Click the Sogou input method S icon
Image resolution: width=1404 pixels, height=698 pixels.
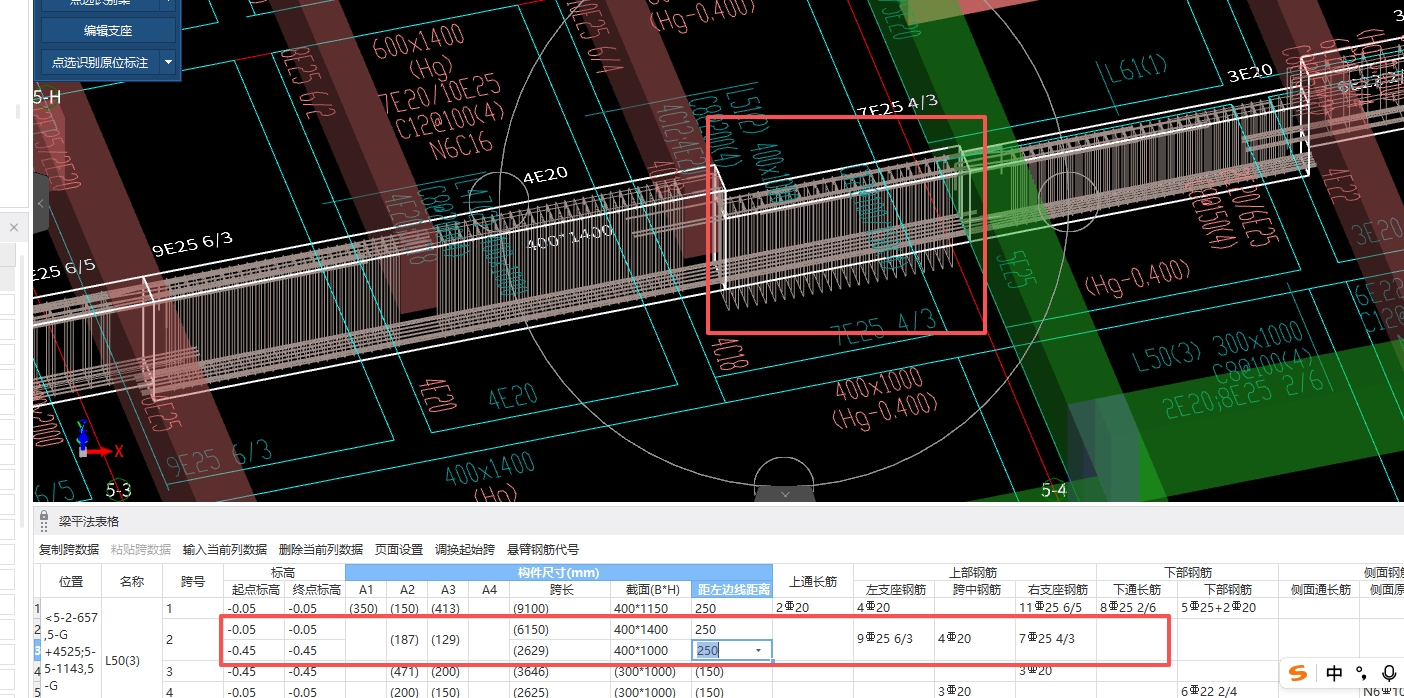(x=1298, y=673)
